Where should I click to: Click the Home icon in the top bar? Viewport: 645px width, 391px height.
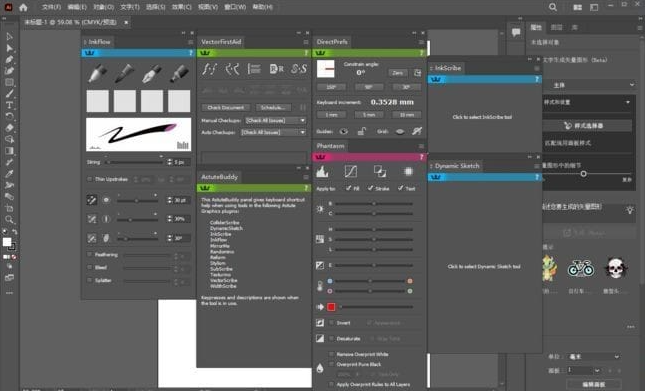click(x=23, y=7)
